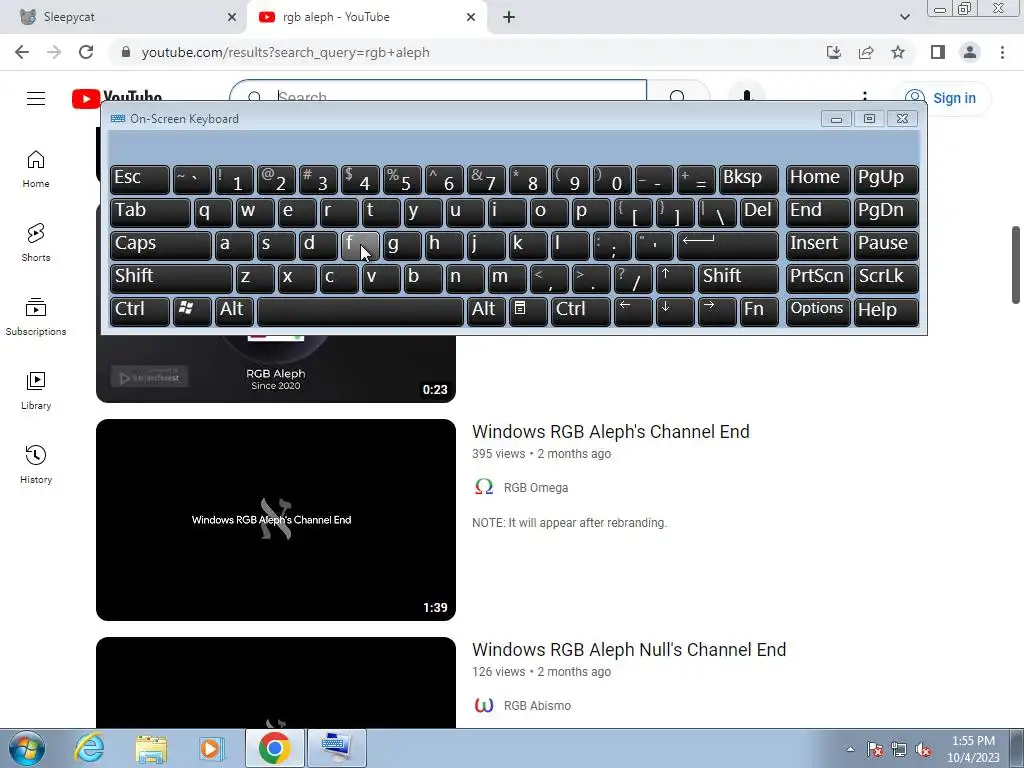
Task: Select rgb aleph - YouTube tab
Action: coord(366,17)
